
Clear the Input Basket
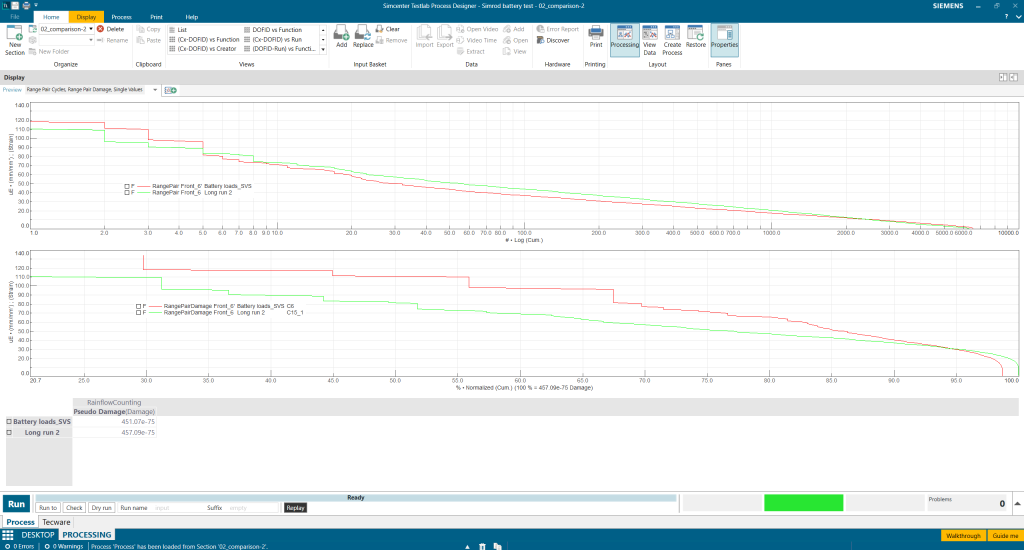coord(388,29)
